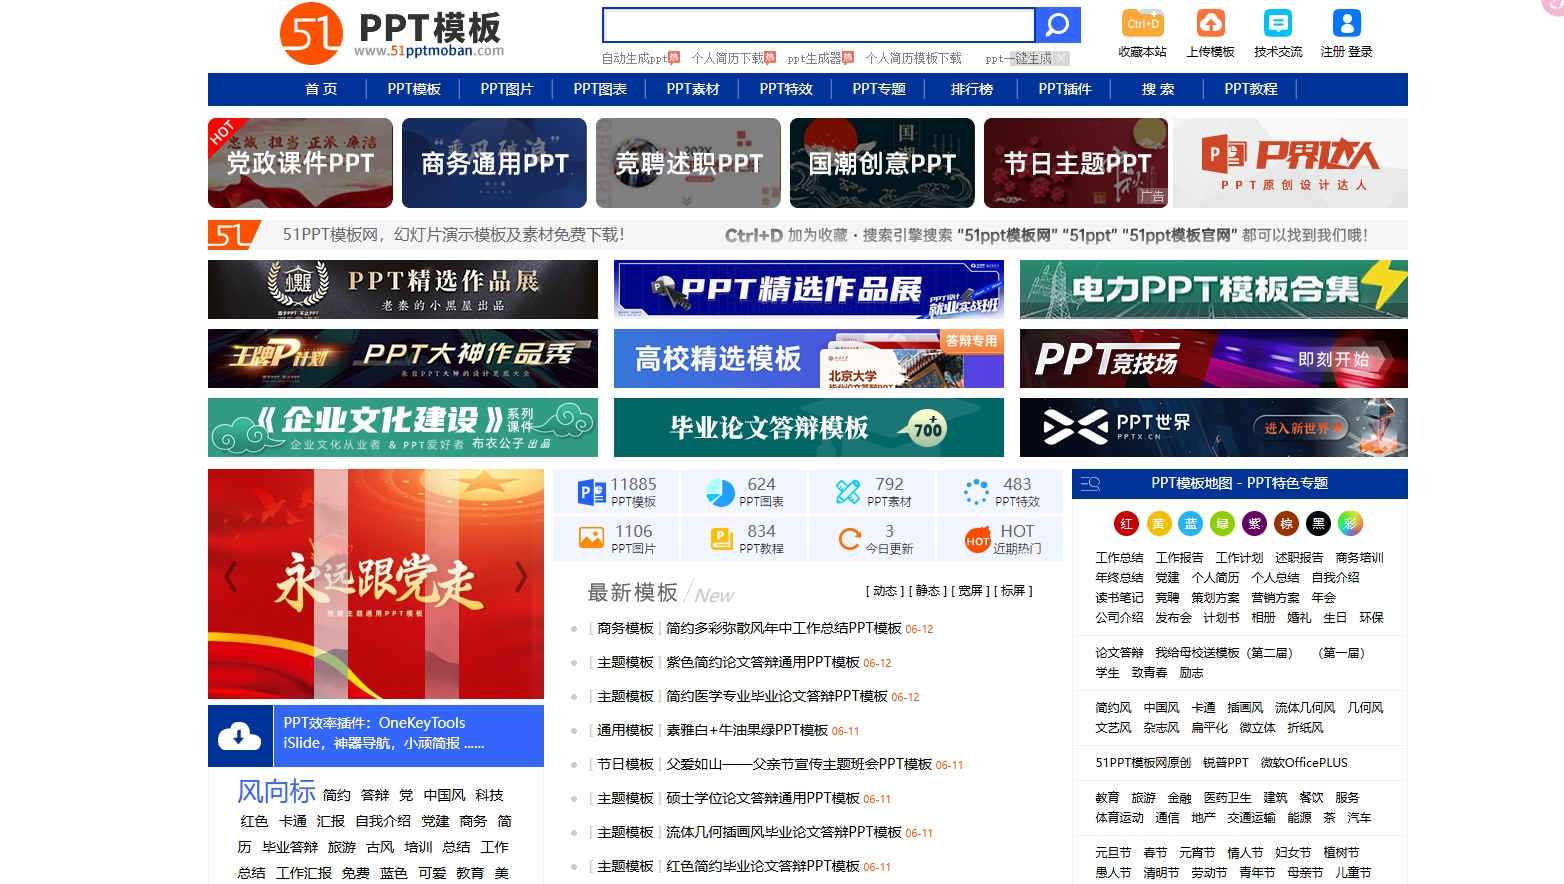
Task: Filter latest templates by 宽屏
Action: [970, 591]
